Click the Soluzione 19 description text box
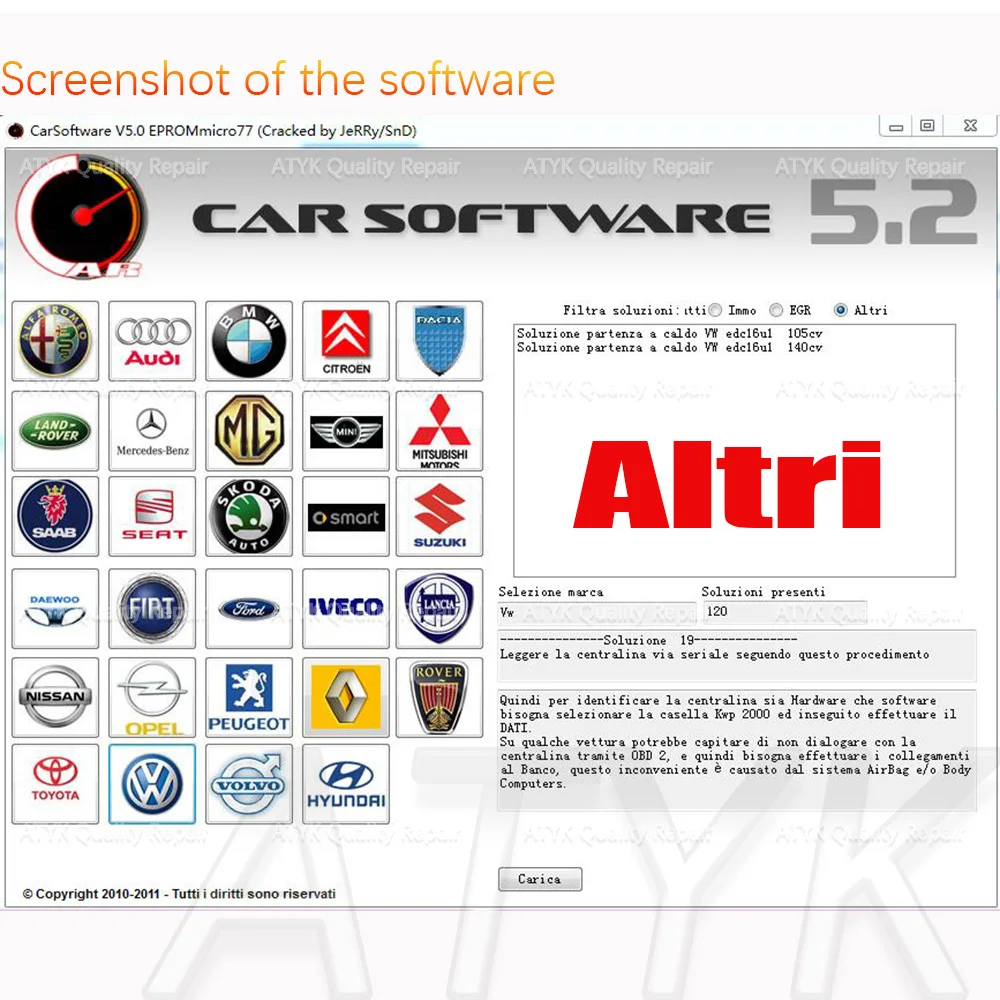Image resolution: width=1000 pixels, height=1000 pixels. [737, 656]
